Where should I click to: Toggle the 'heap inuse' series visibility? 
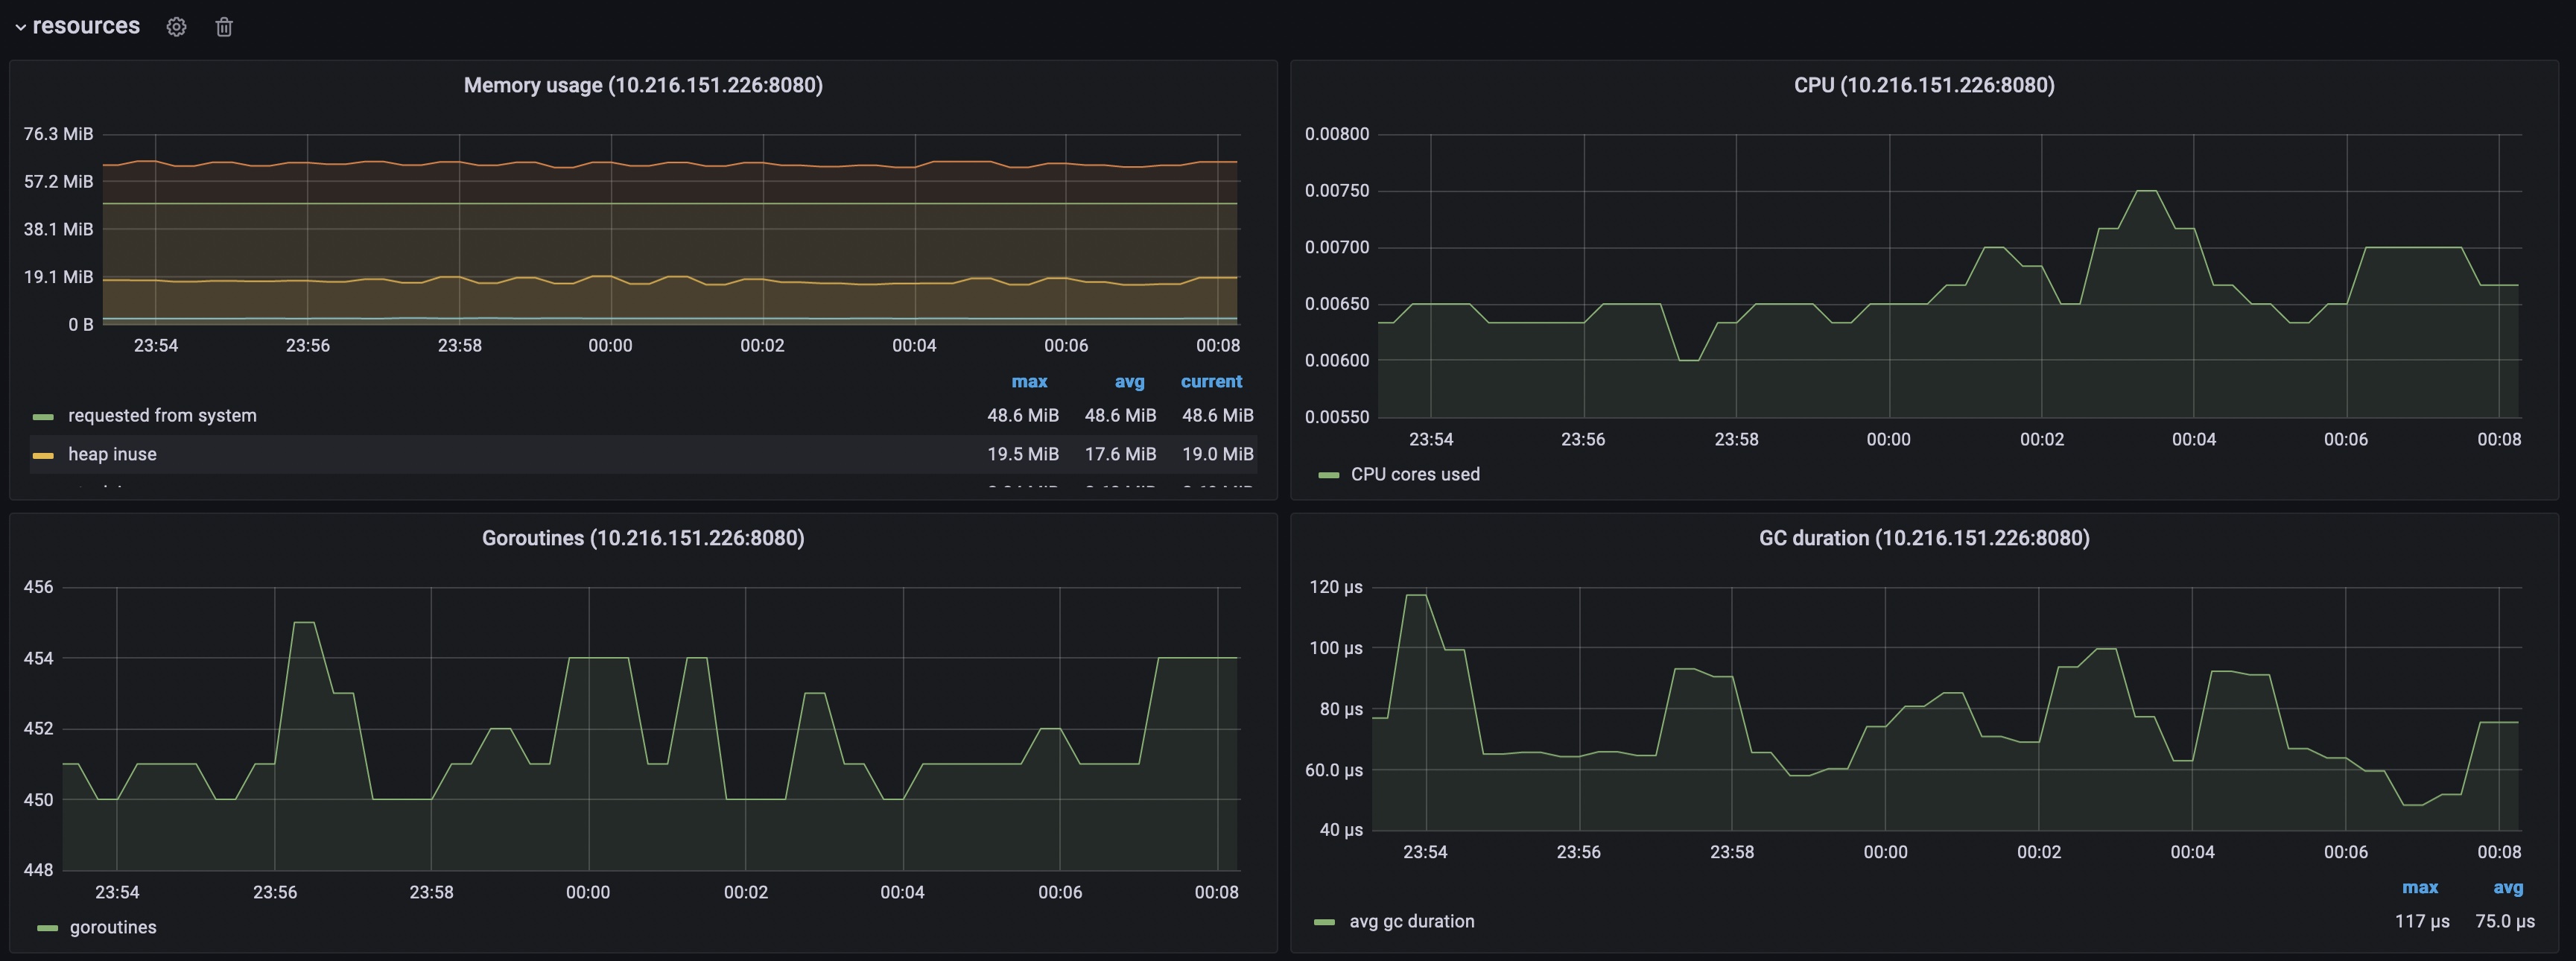coord(112,454)
